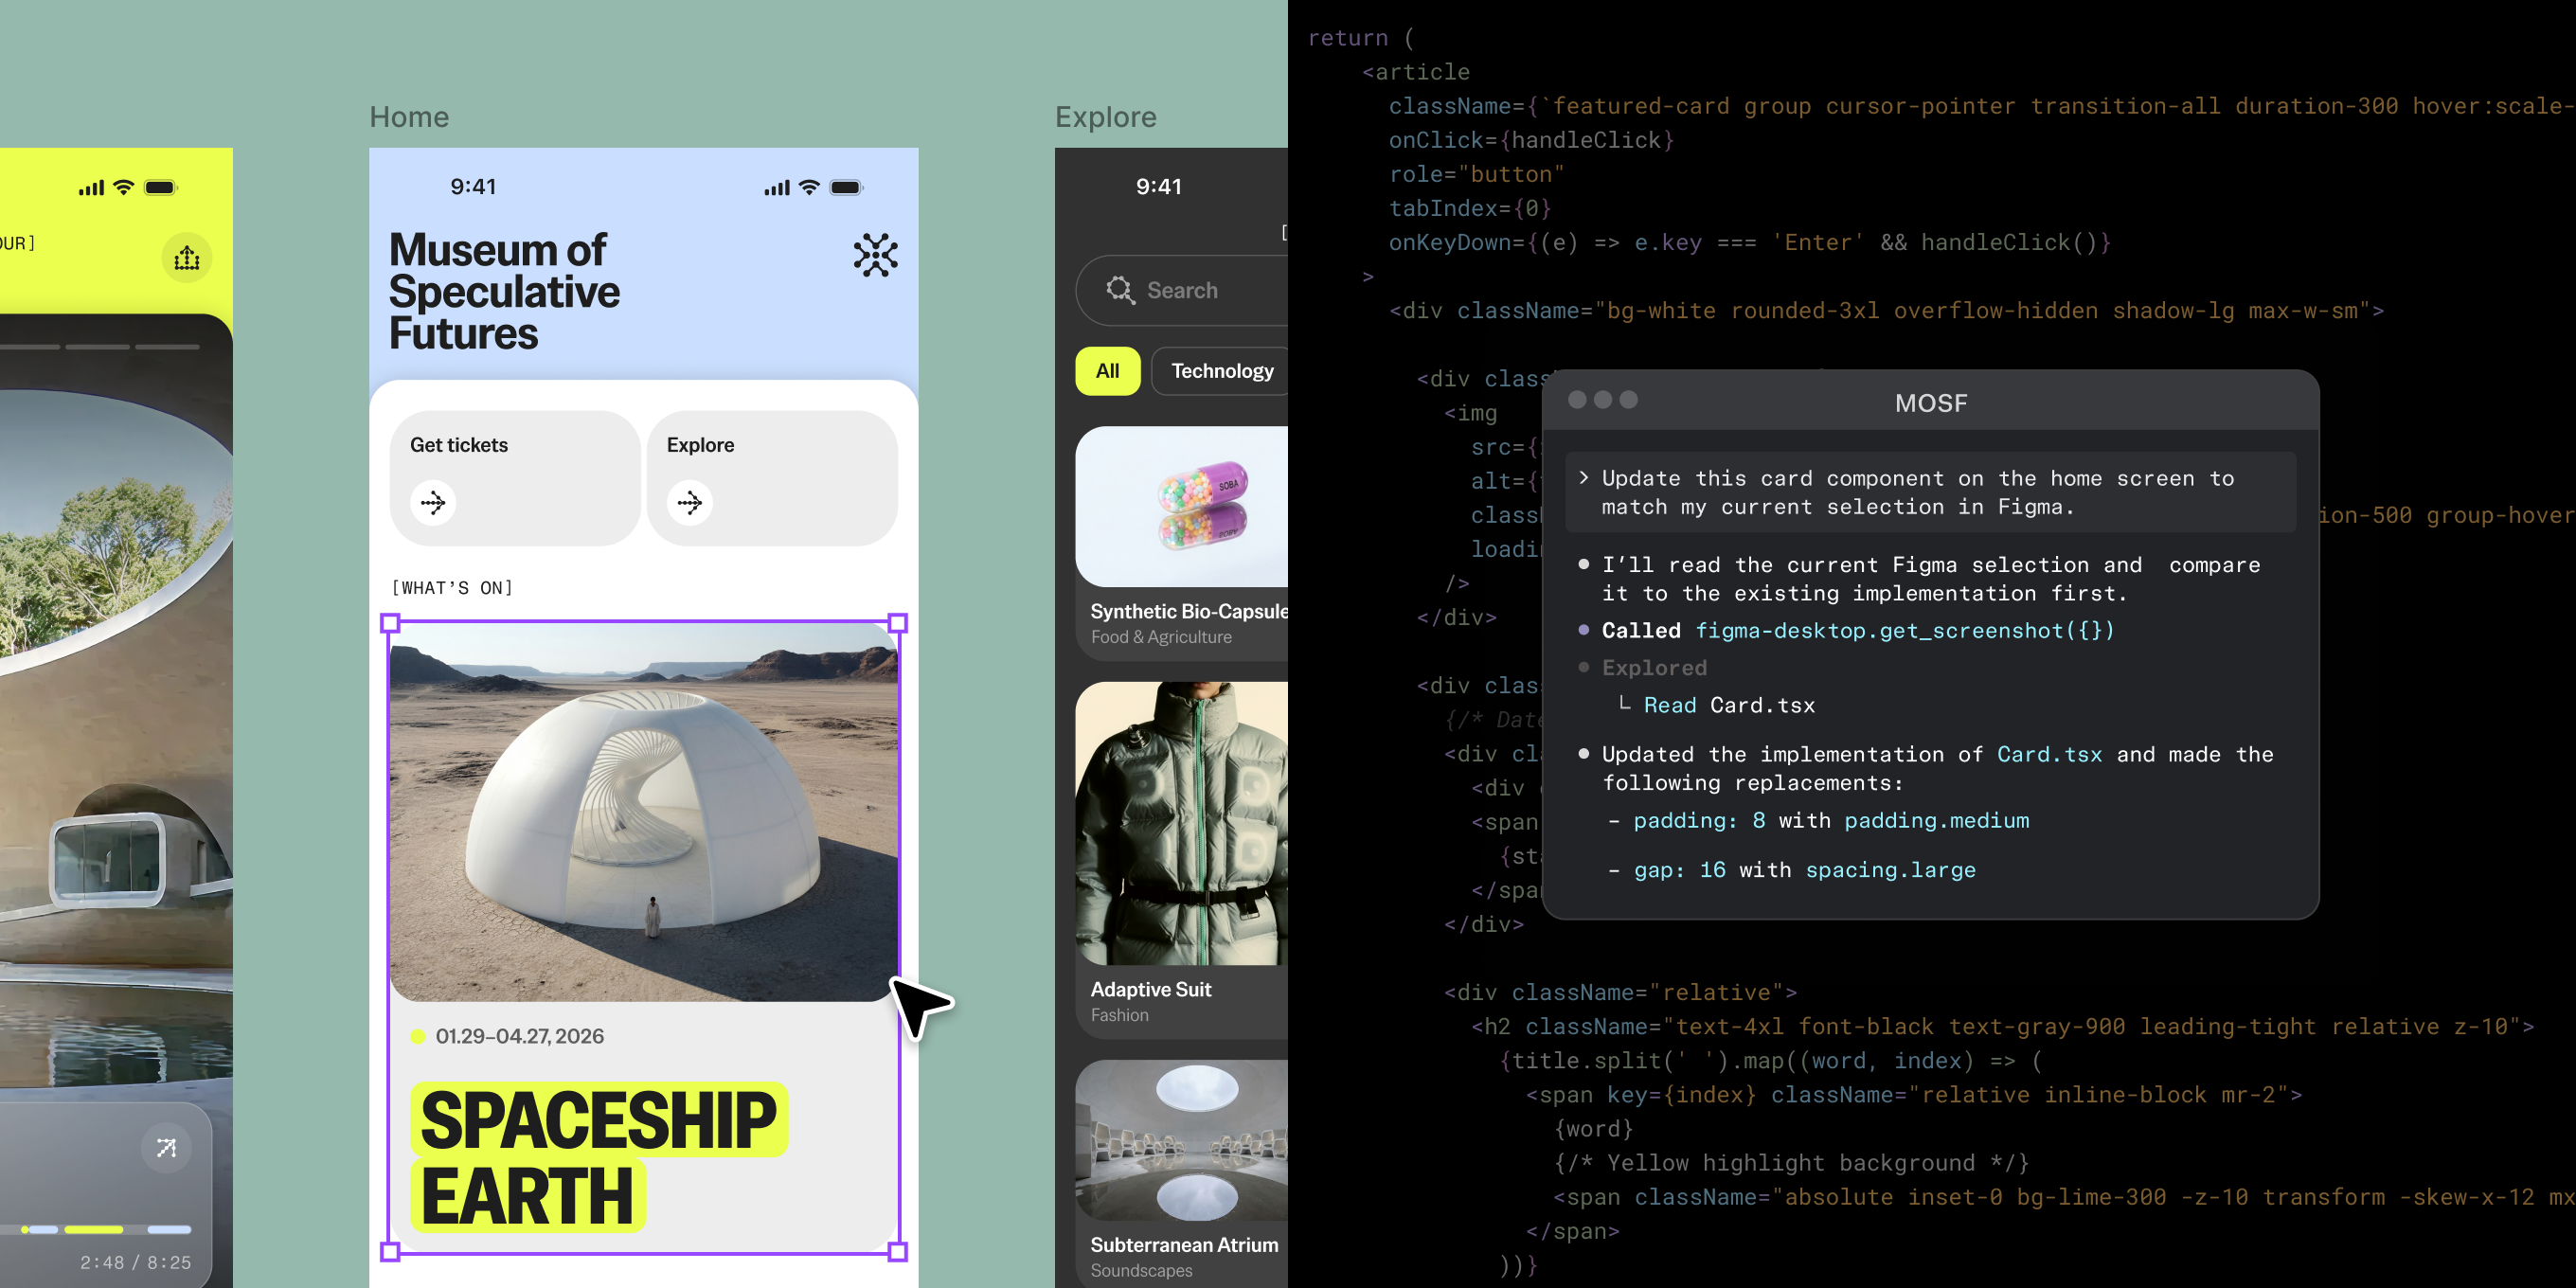Image resolution: width=2576 pixels, height=1288 pixels.
Task: Click the MOSF window title
Action: pos(1930,403)
